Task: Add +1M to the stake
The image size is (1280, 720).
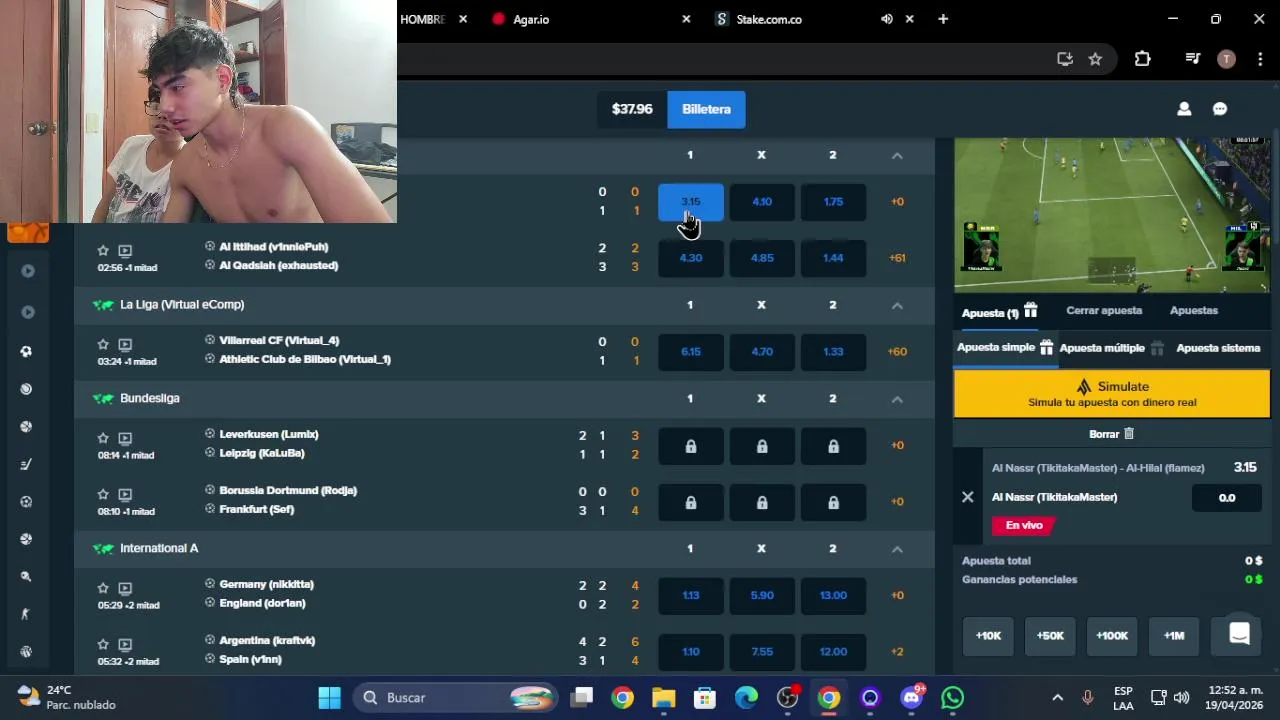Action: (1174, 636)
